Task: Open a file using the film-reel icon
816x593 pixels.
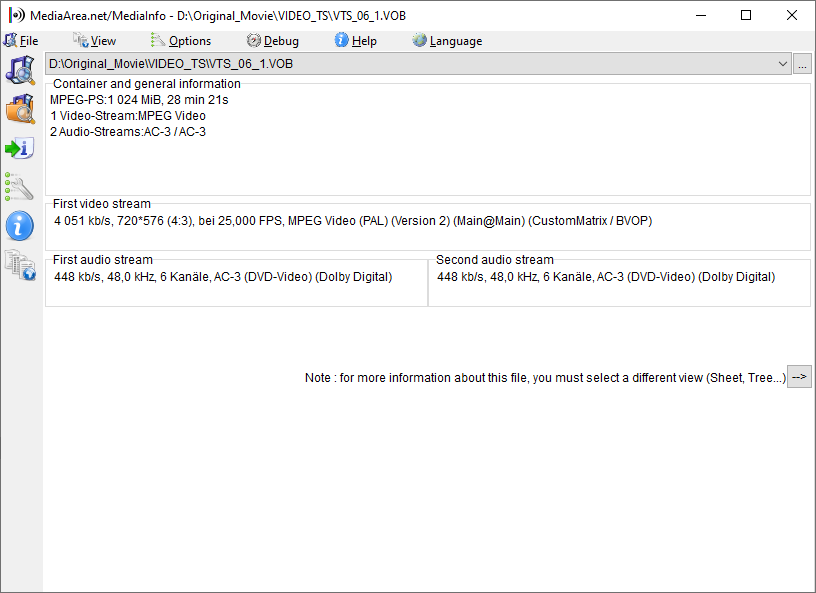Action: coord(20,71)
